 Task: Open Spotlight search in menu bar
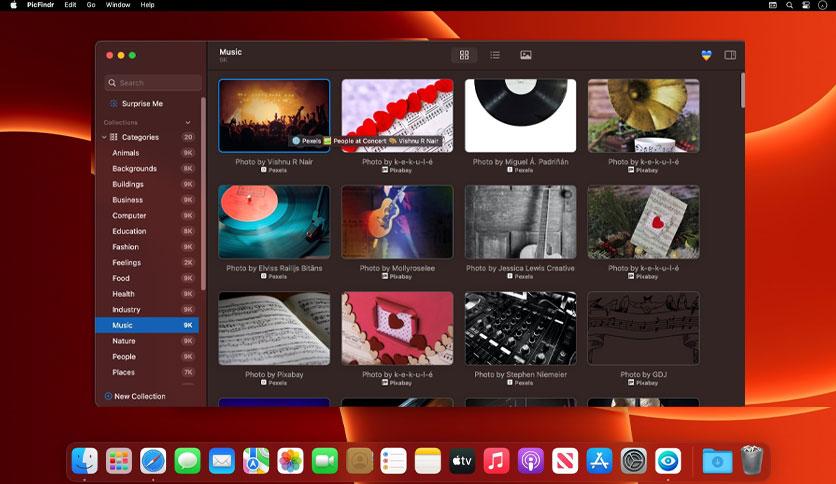pyautogui.click(x=789, y=5)
